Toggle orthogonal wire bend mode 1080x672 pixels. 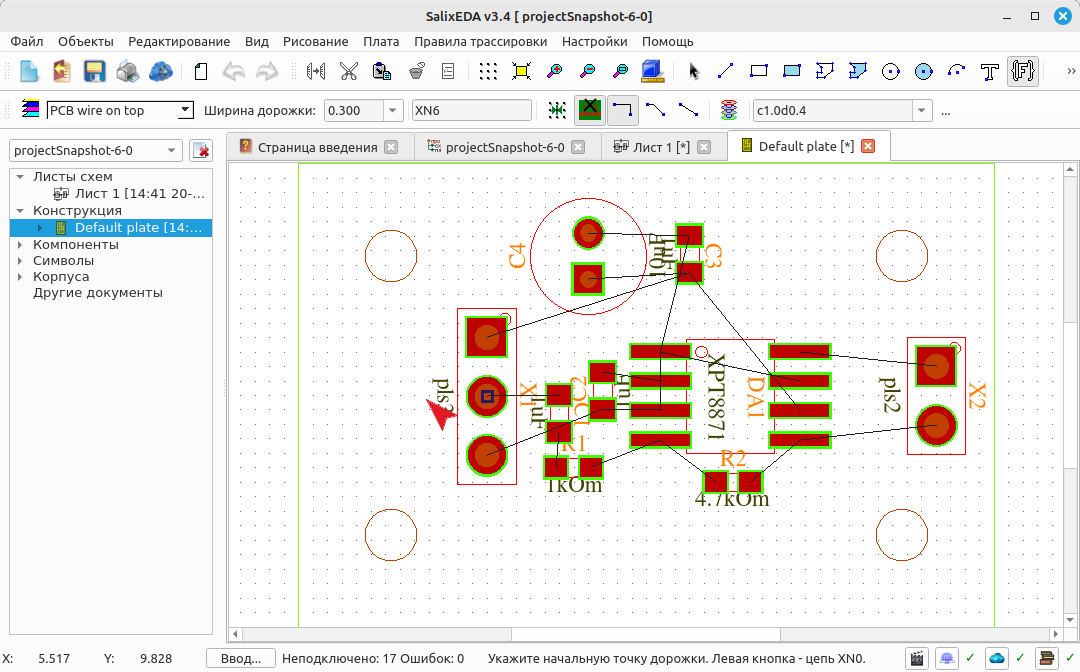pos(622,110)
